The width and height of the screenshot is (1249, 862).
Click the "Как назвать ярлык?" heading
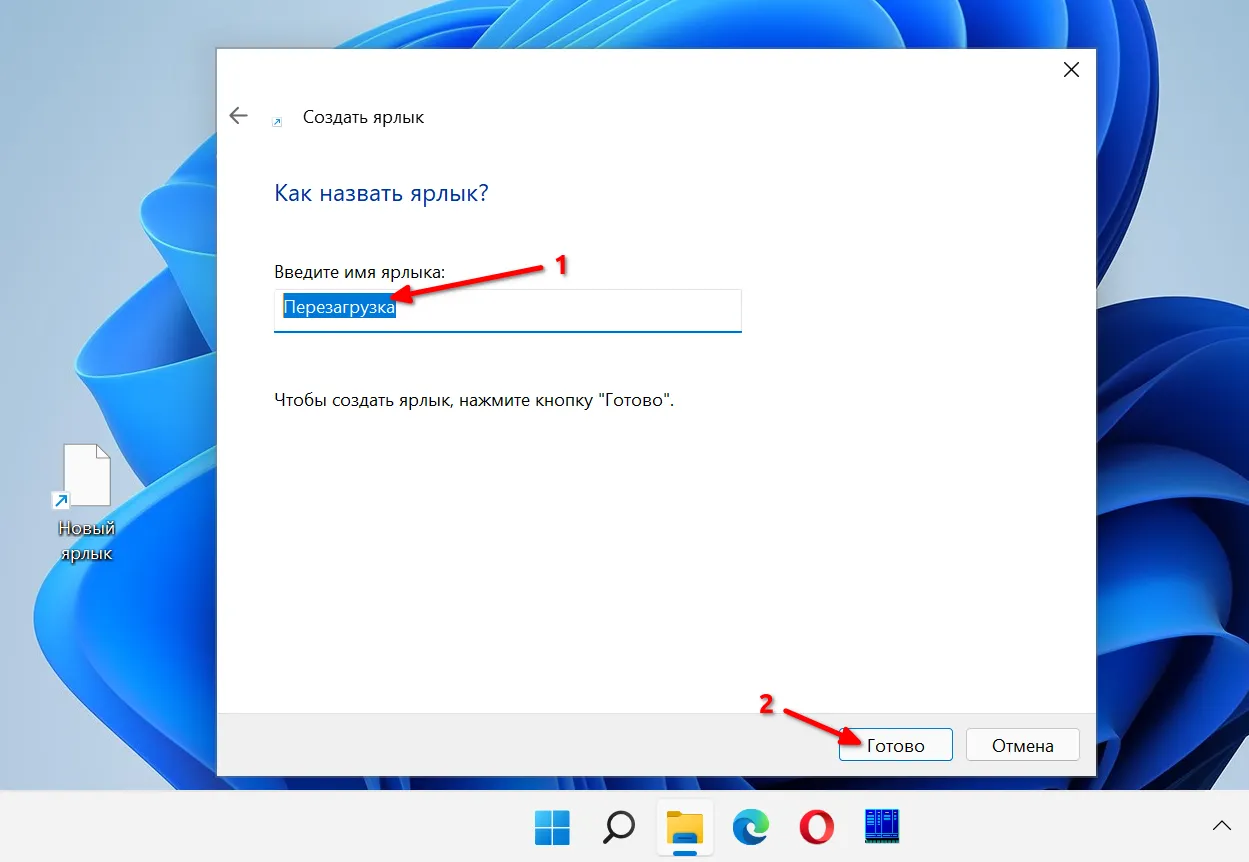(x=381, y=193)
